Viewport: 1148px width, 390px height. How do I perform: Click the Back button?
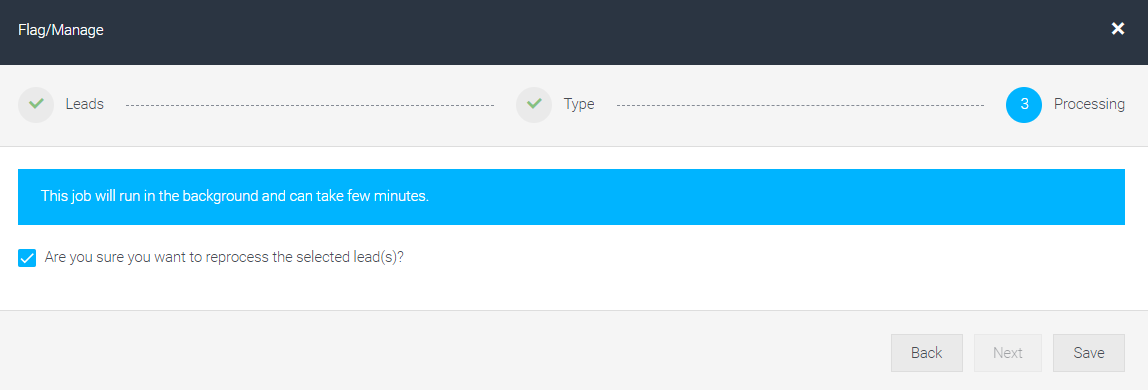[x=926, y=353]
